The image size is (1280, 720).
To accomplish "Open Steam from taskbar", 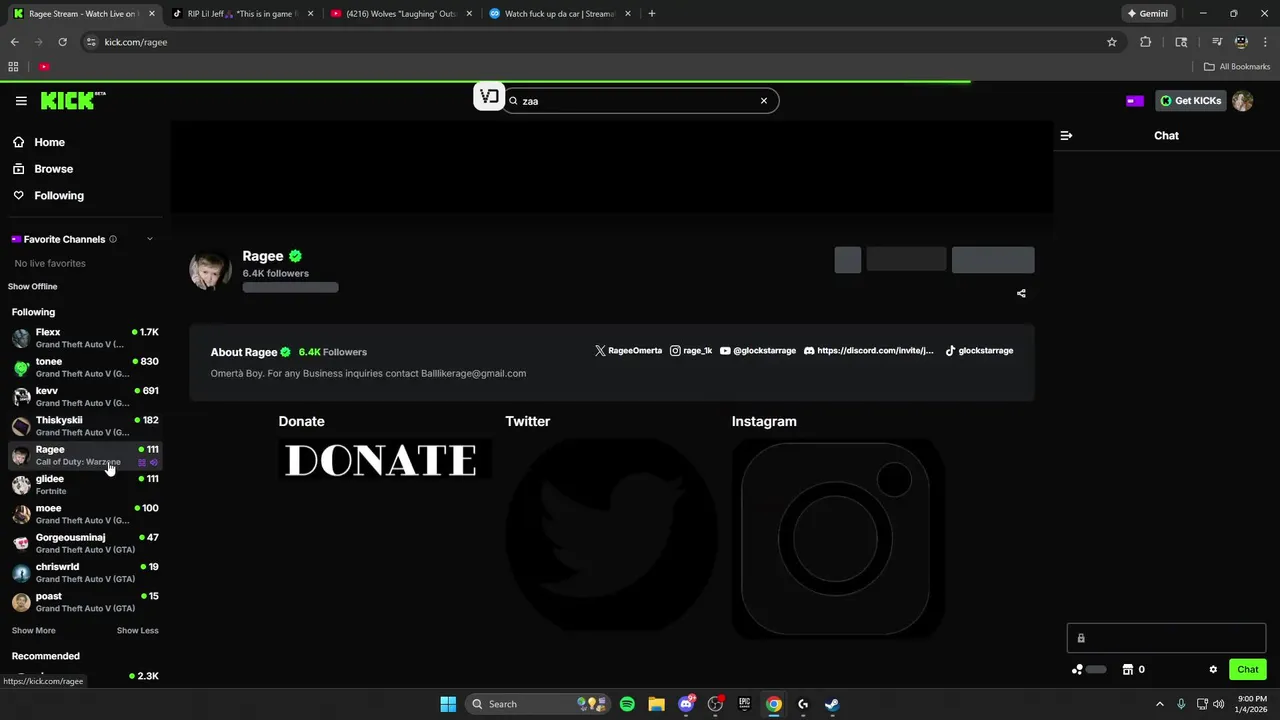I will (832, 704).
